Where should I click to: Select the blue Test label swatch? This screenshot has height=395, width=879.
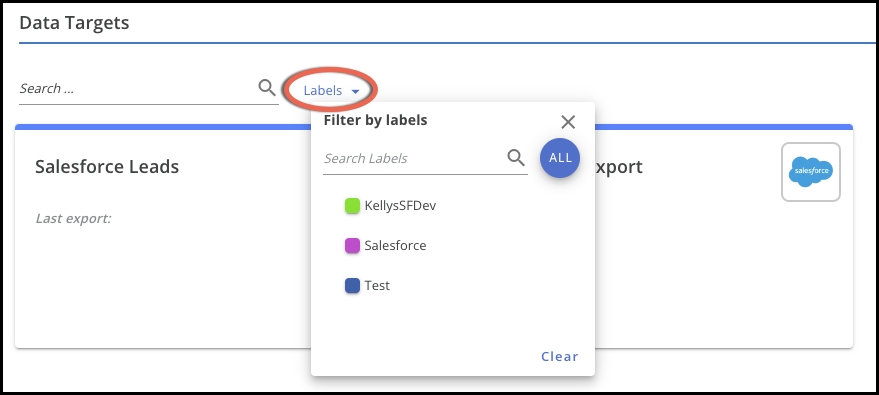tap(352, 286)
